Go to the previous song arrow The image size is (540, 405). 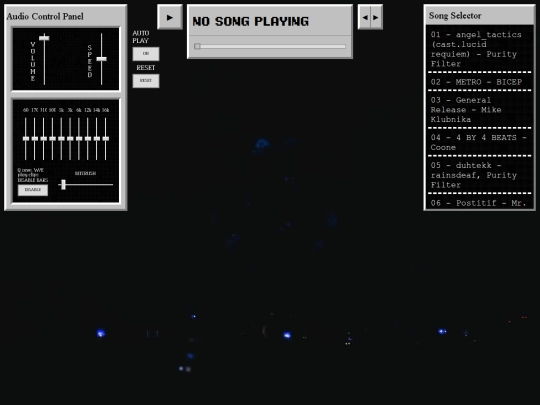pos(364,17)
